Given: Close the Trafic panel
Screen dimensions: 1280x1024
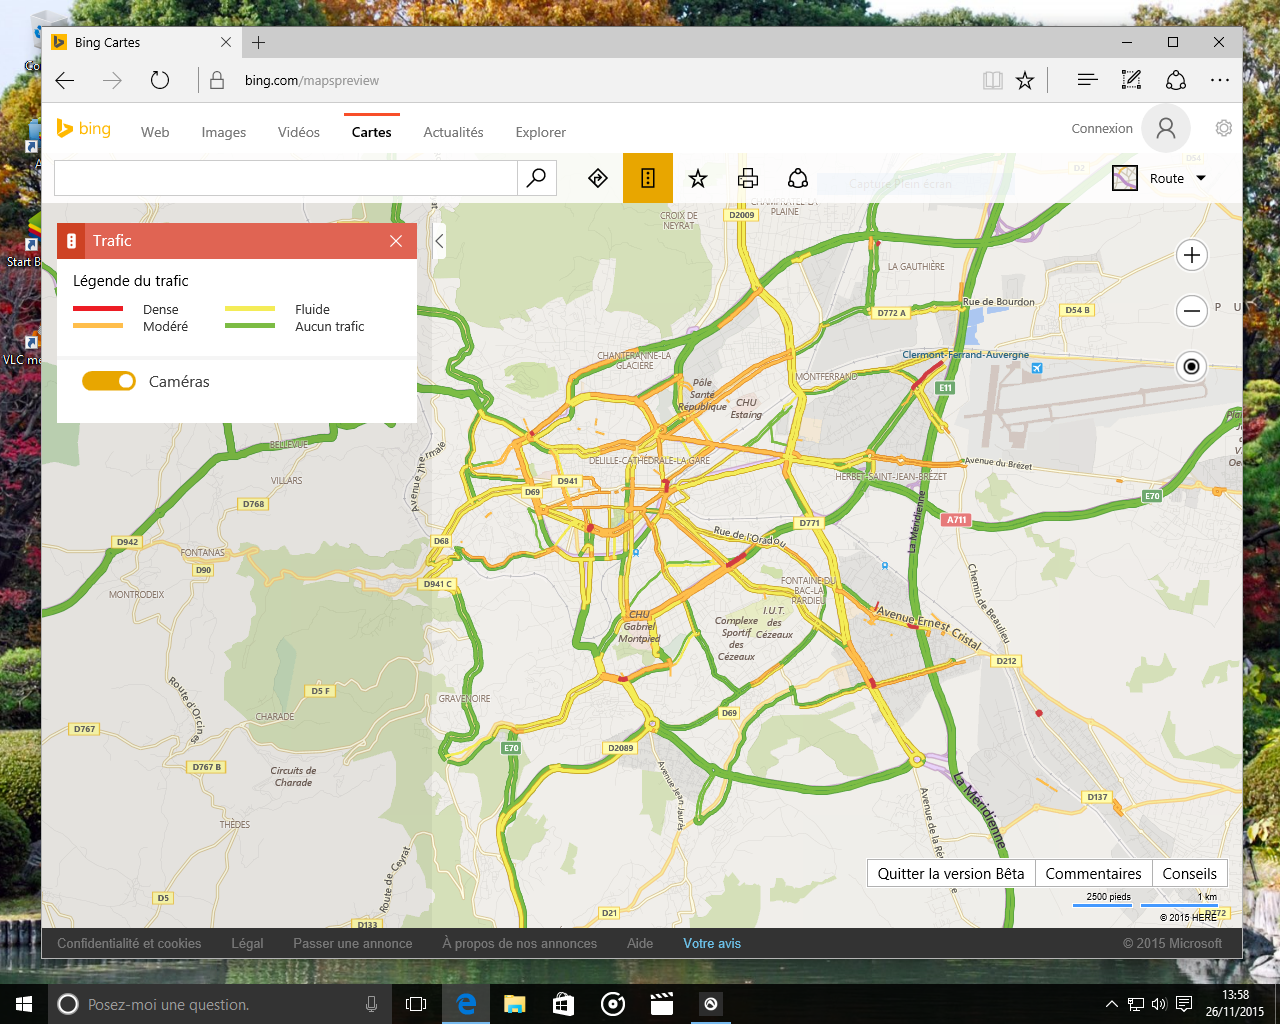Looking at the screenshot, I should pyautogui.click(x=396, y=241).
